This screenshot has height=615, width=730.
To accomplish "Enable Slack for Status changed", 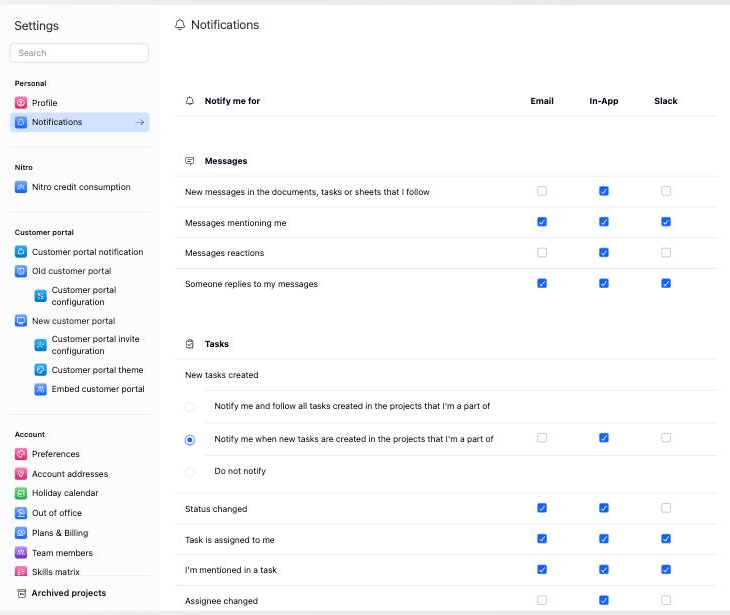I will click(666, 508).
